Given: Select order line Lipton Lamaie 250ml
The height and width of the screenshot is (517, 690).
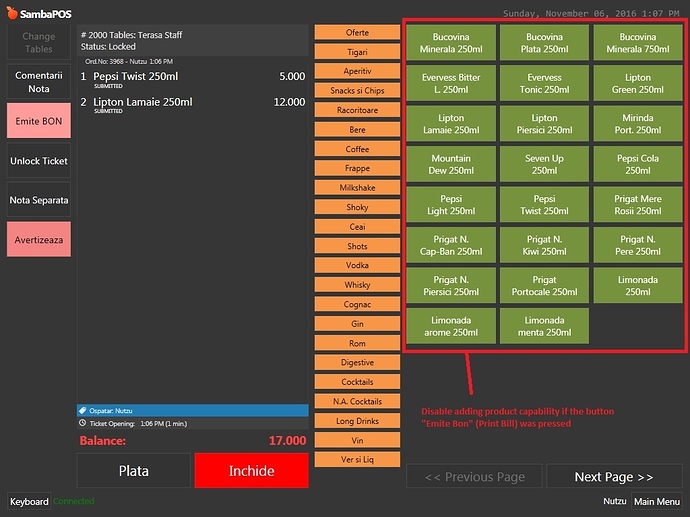Looking at the screenshot, I should [193, 105].
